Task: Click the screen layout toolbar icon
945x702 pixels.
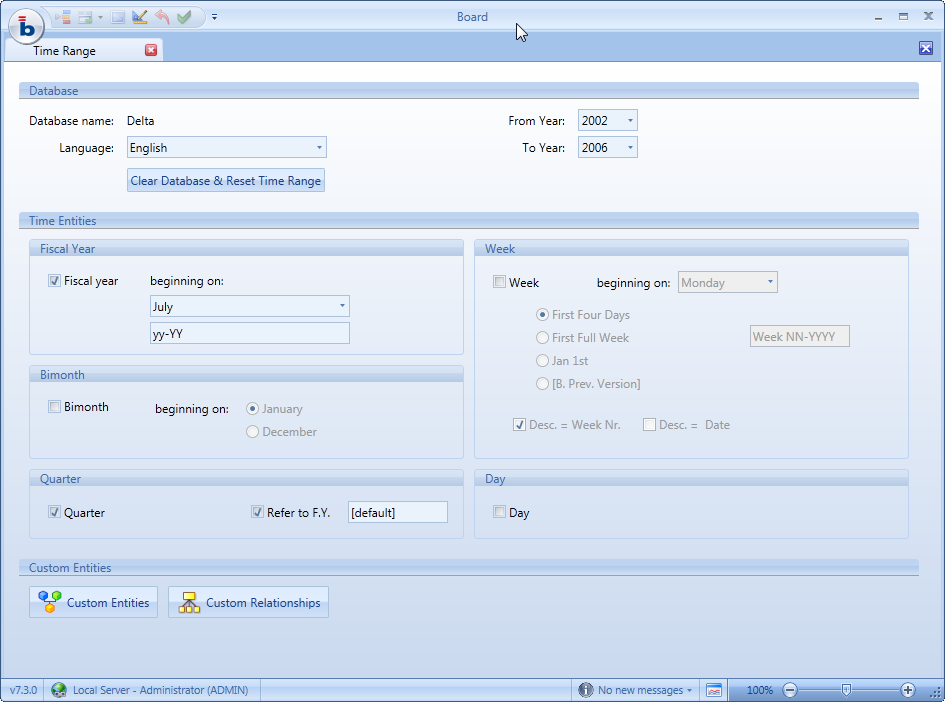Action: click(118, 17)
